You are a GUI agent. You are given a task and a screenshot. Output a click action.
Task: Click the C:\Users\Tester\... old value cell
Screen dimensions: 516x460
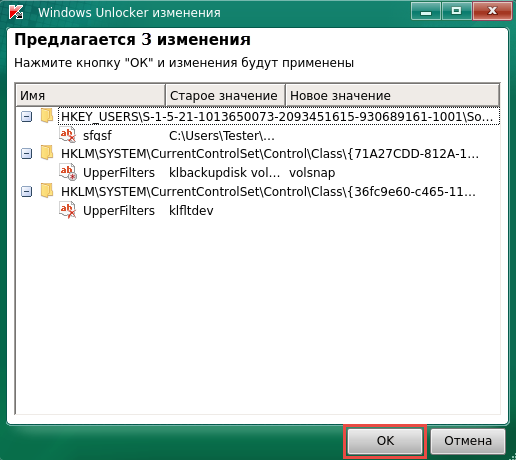(222, 136)
